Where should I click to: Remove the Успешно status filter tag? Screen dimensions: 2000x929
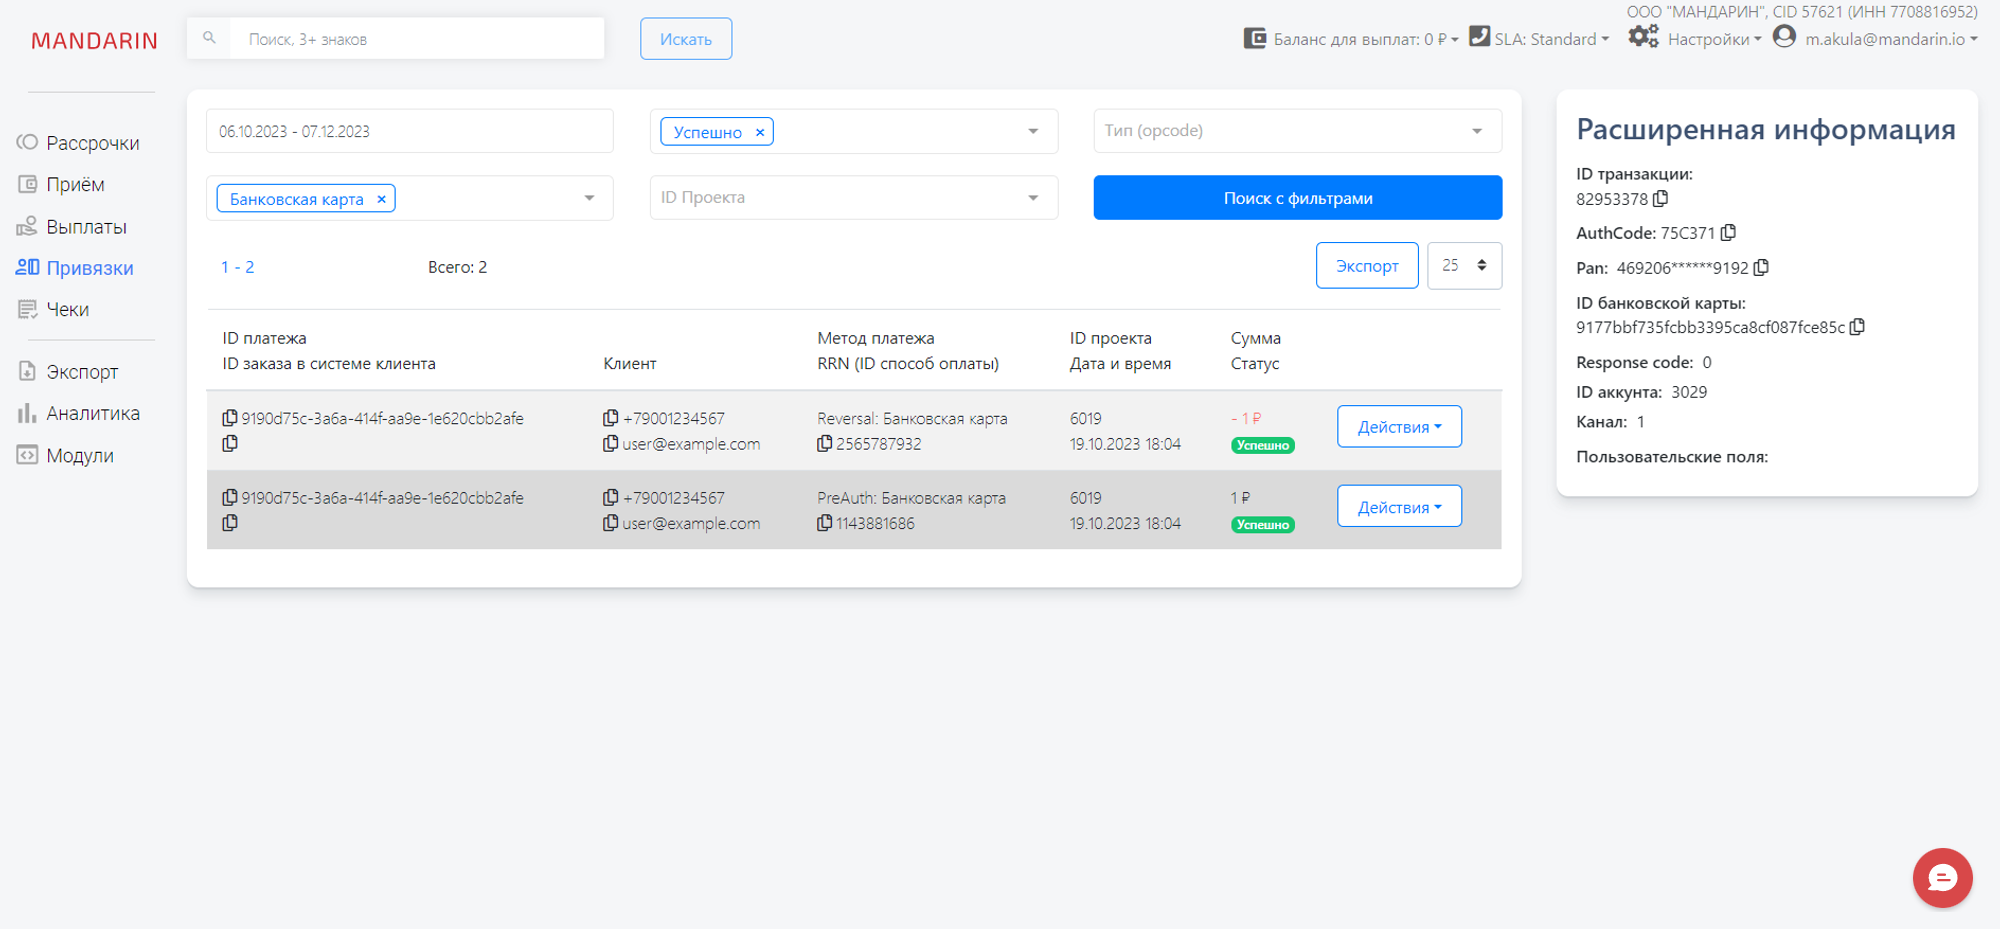pyautogui.click(x=760, y=132)
